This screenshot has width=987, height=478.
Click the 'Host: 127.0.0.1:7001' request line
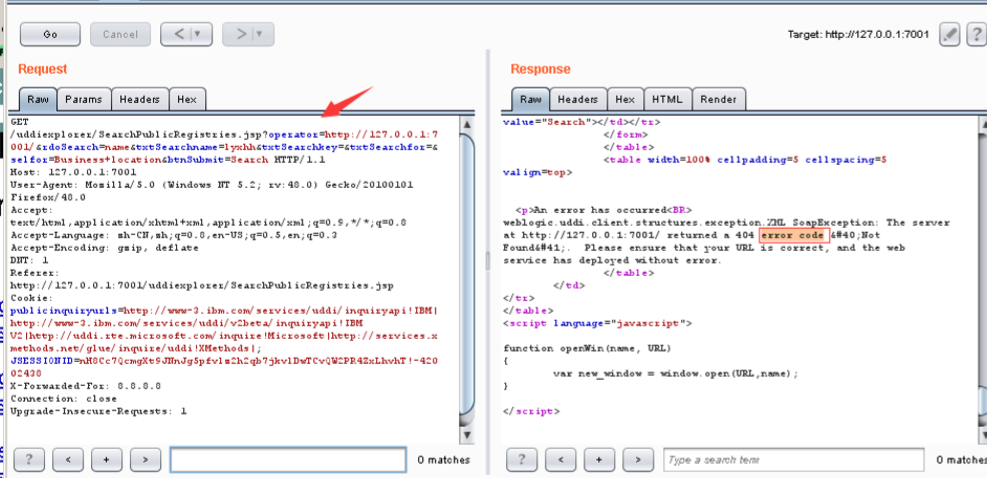coord(74,172)
